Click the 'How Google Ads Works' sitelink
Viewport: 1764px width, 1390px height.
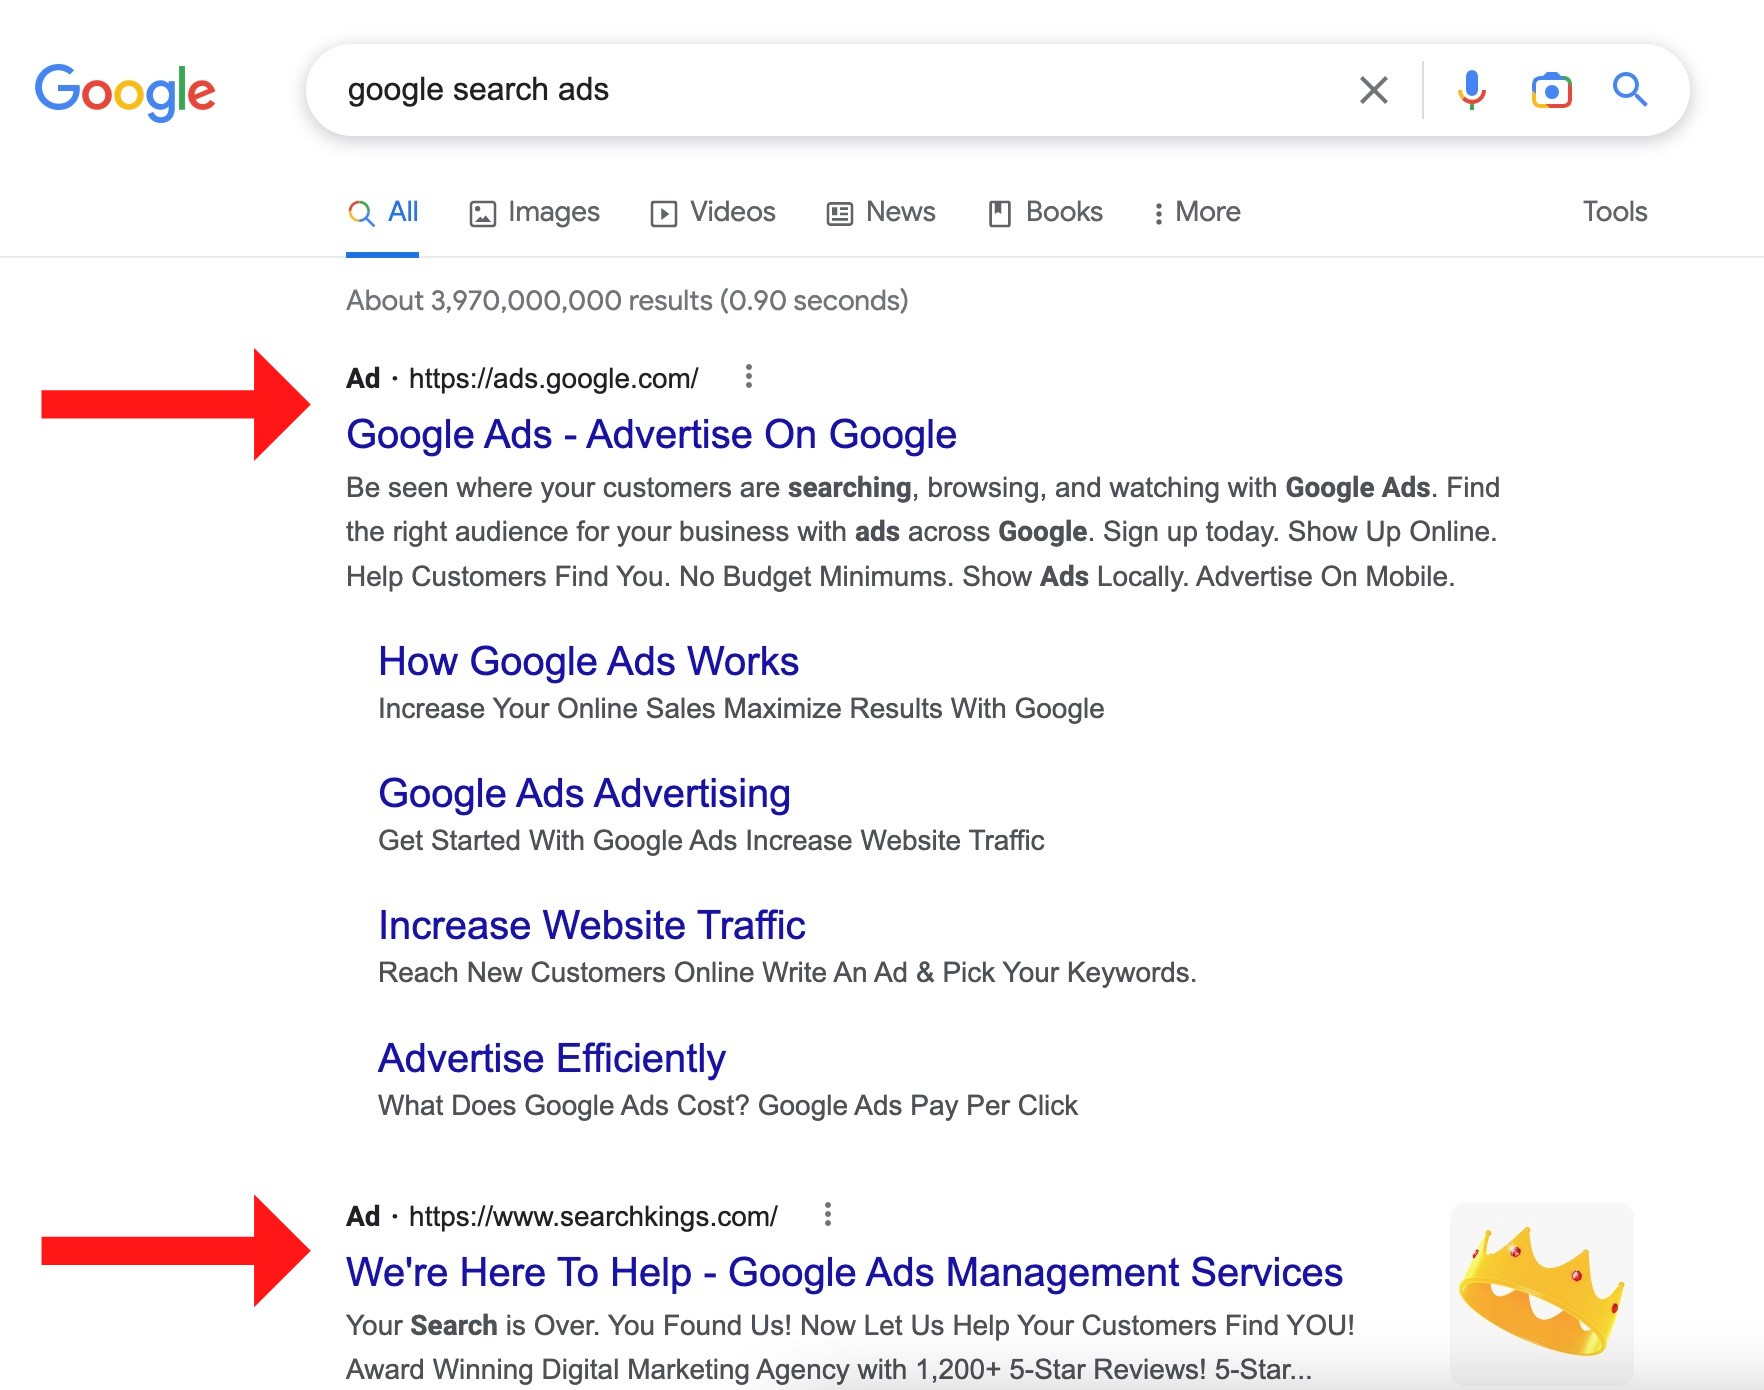pyautogui.click(x=587, y=661)
